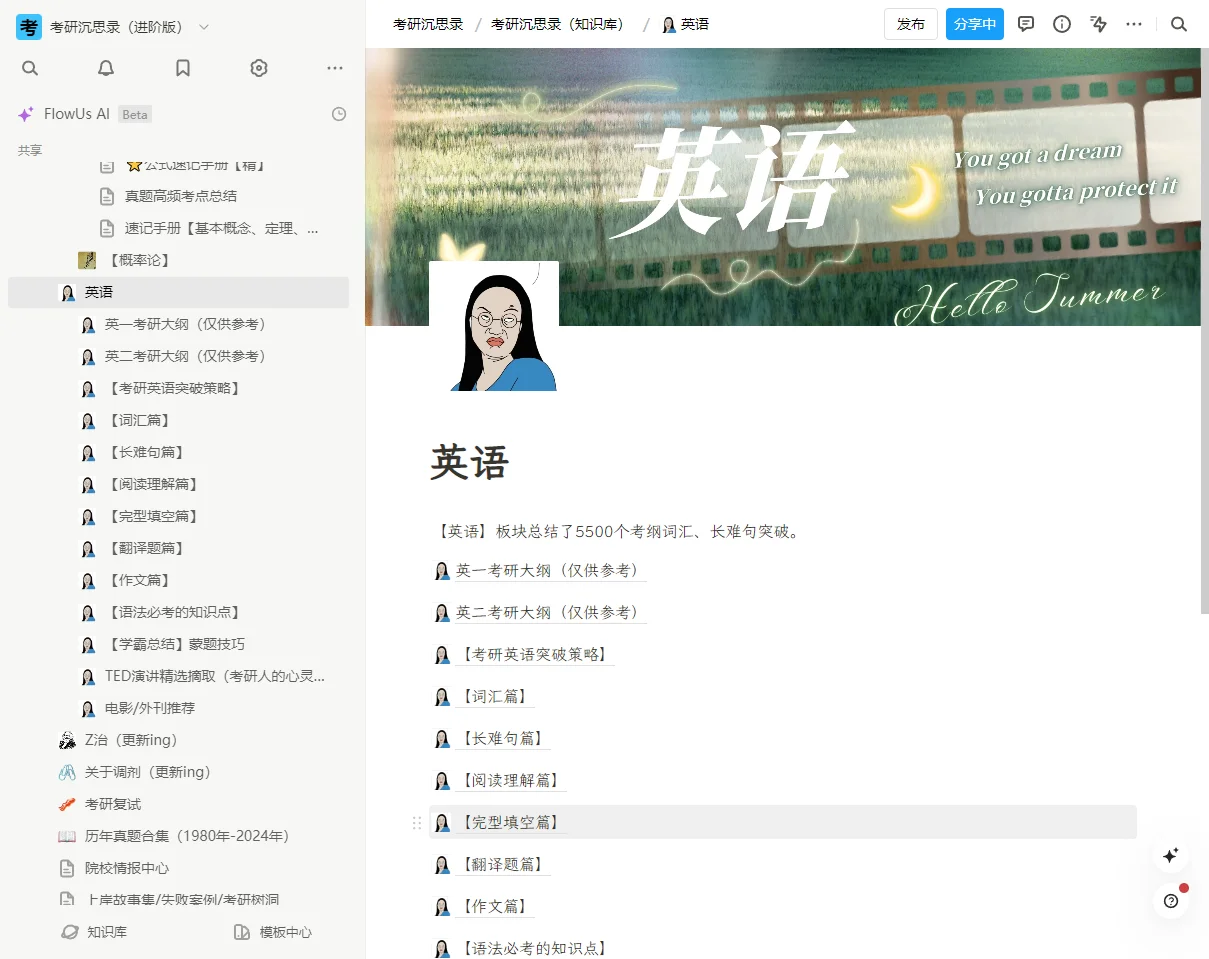The image size is (1209, 959).
Task: Click floating AI sparkle button
Action: pyautogui.click(x=1171, y=856)
